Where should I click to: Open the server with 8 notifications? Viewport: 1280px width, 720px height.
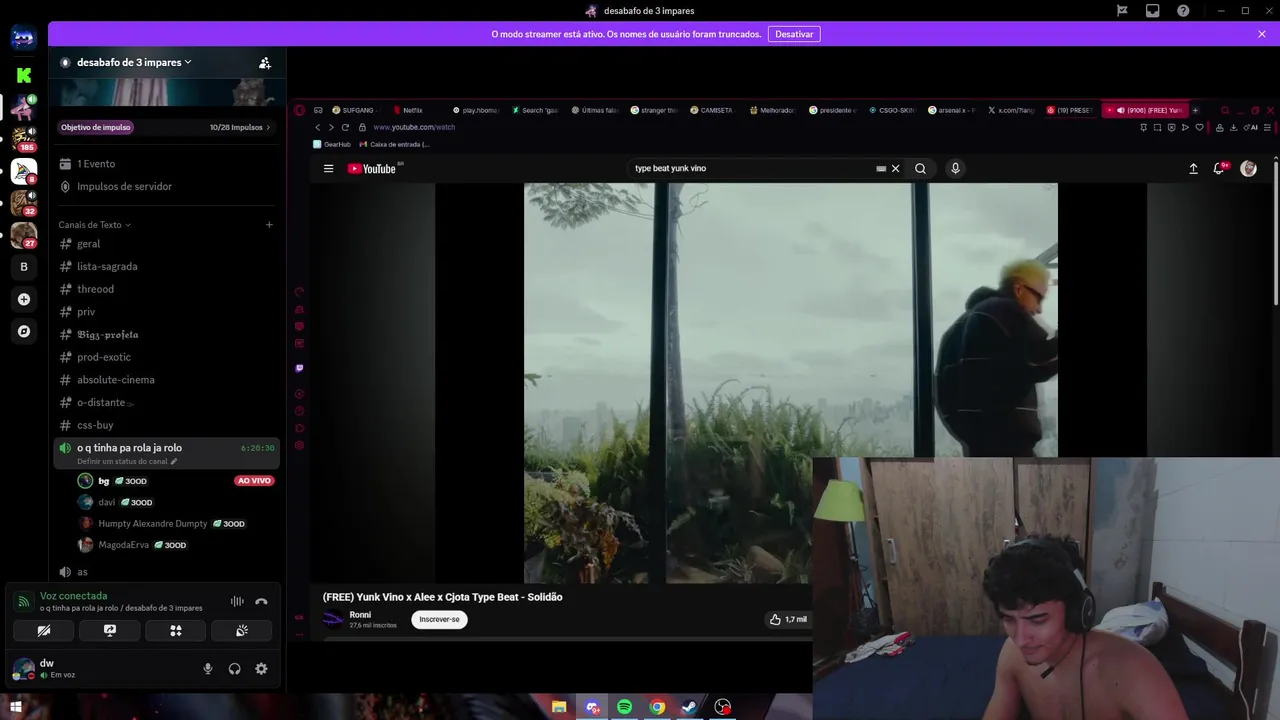[24, 171]
